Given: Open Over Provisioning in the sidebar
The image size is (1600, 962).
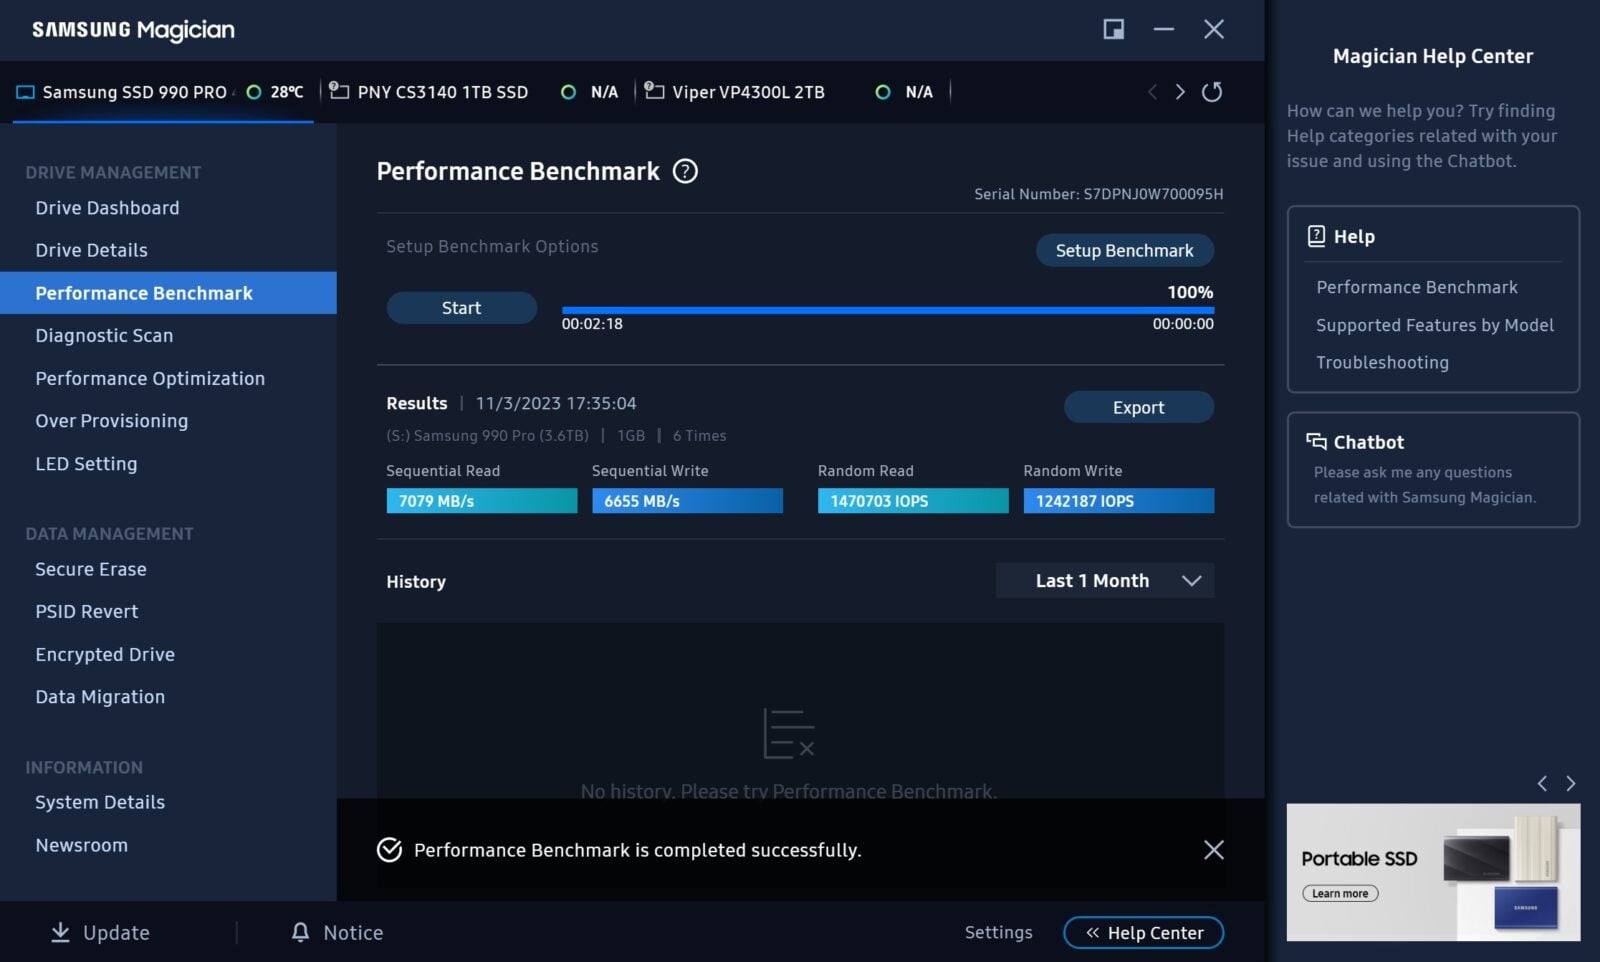Looking at the screenshot, I should pyautogui.click(x=168, y=421).
